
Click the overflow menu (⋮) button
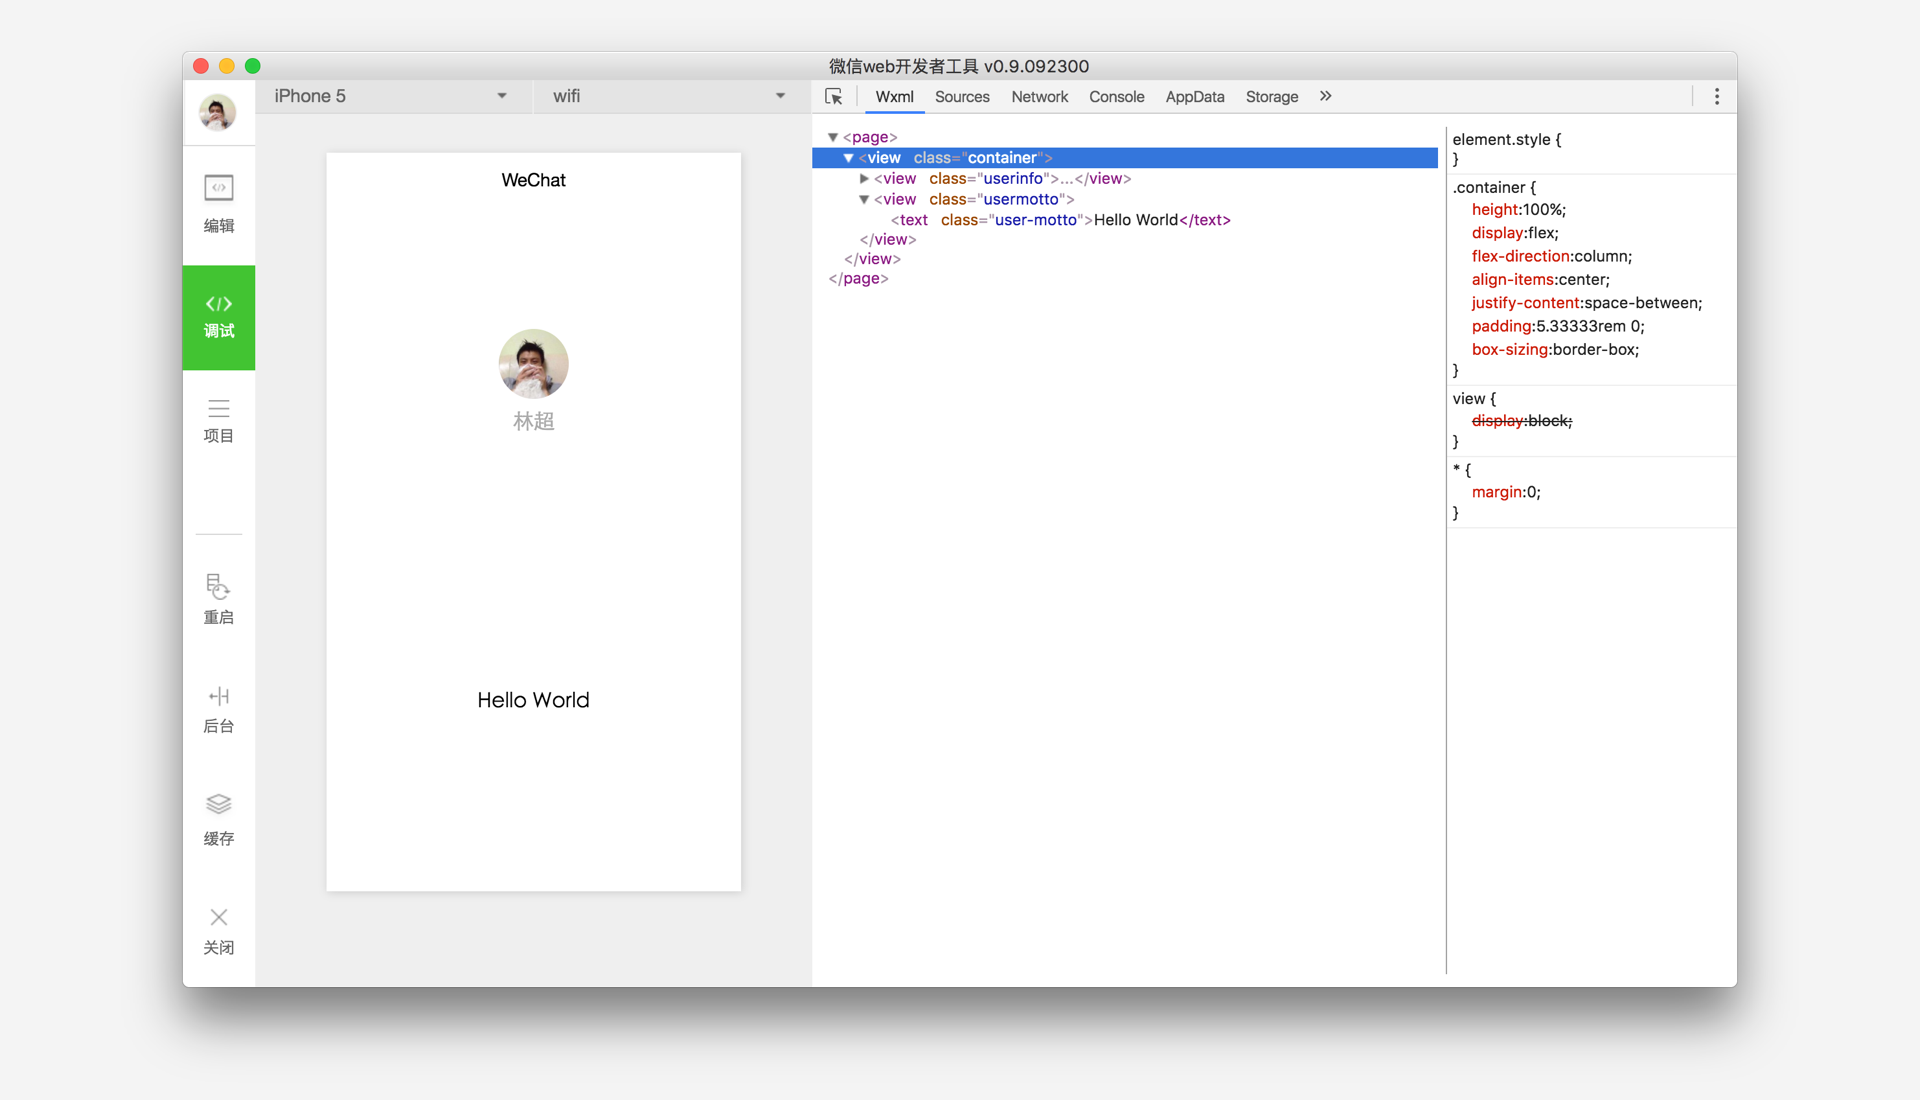1717,96
